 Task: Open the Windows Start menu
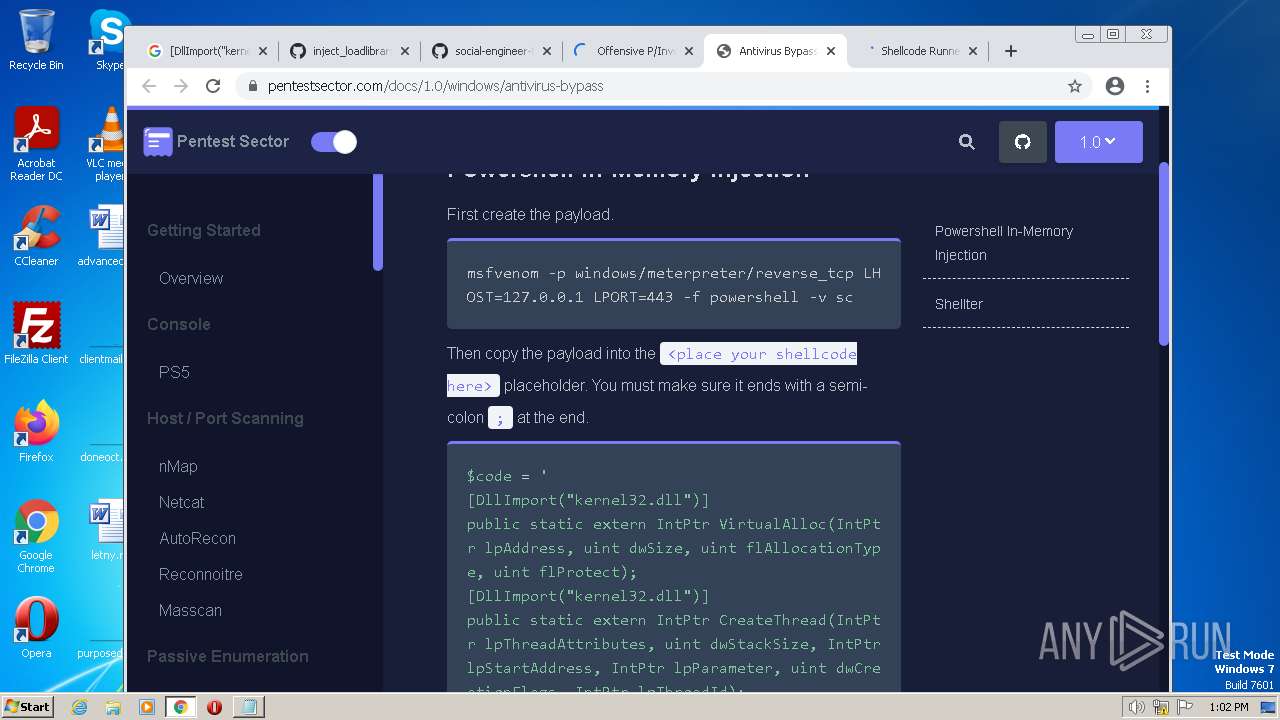click(28, 706)
